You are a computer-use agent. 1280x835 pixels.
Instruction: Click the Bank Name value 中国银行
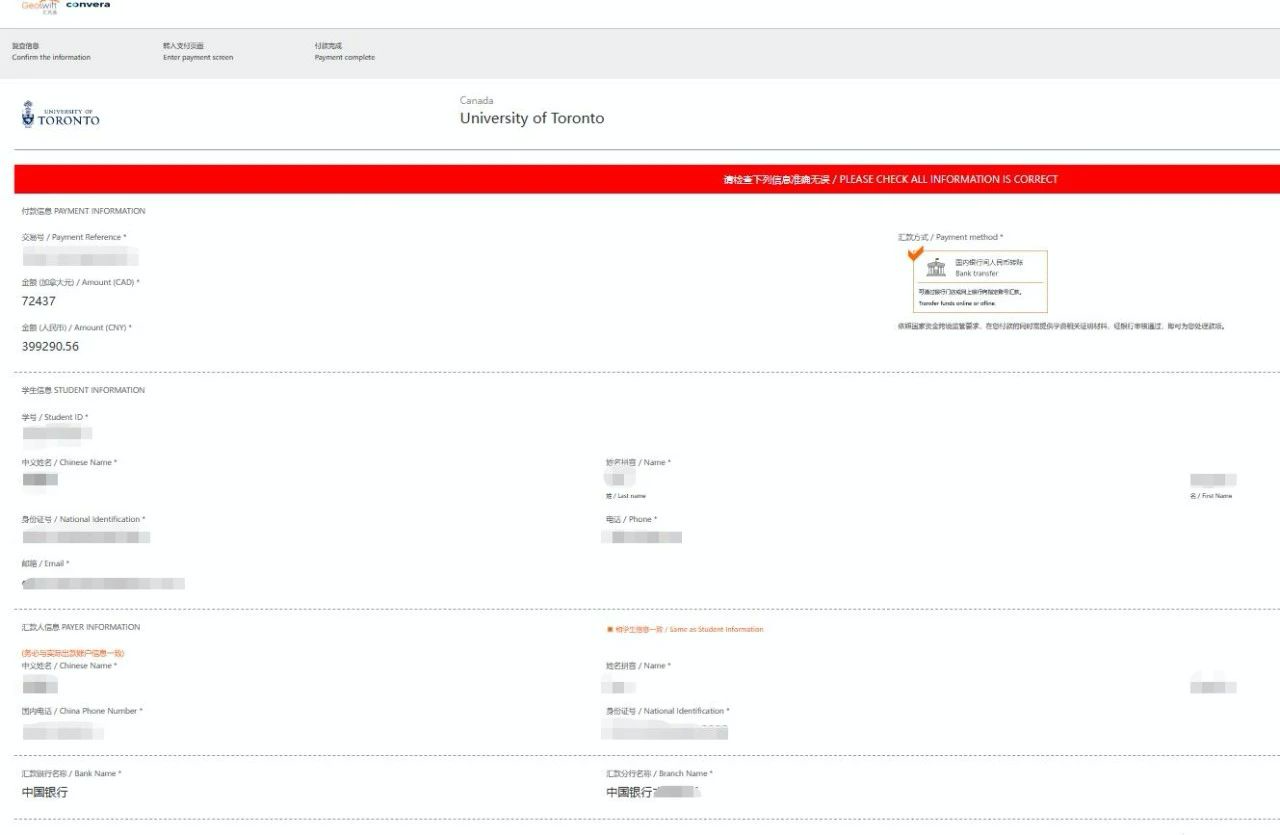point(45,792)
